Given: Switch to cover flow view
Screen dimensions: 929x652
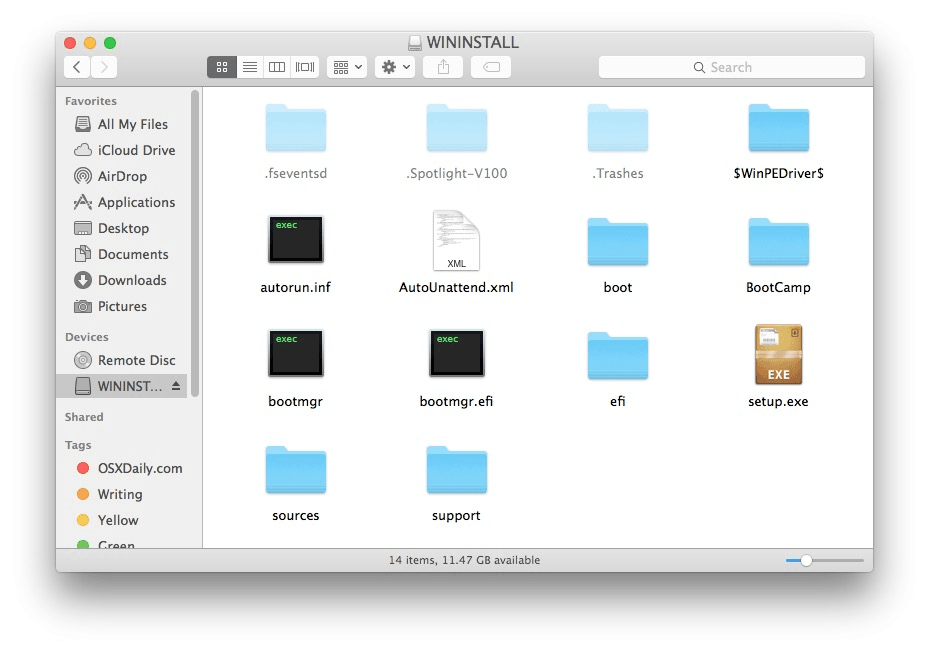Looking at the screenshot, I should pyautogui.click(x=305, y=67).
